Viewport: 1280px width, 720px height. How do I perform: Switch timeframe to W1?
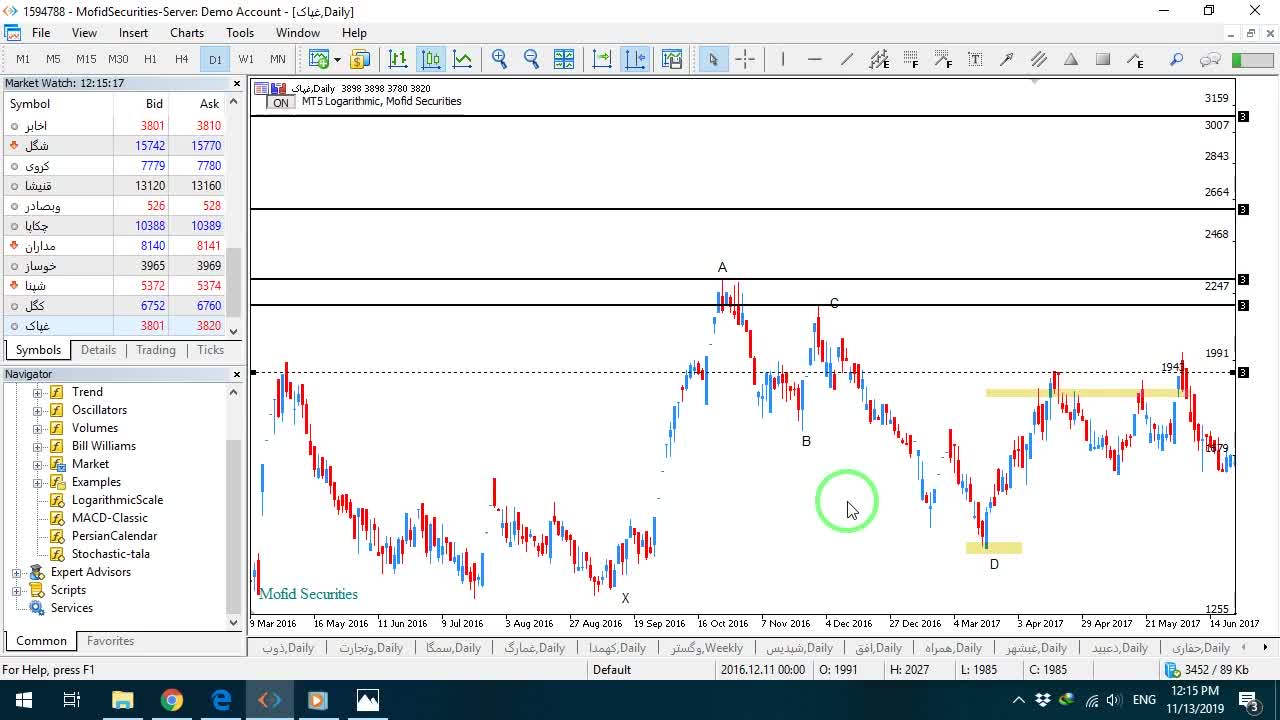(x=246, y=59)
